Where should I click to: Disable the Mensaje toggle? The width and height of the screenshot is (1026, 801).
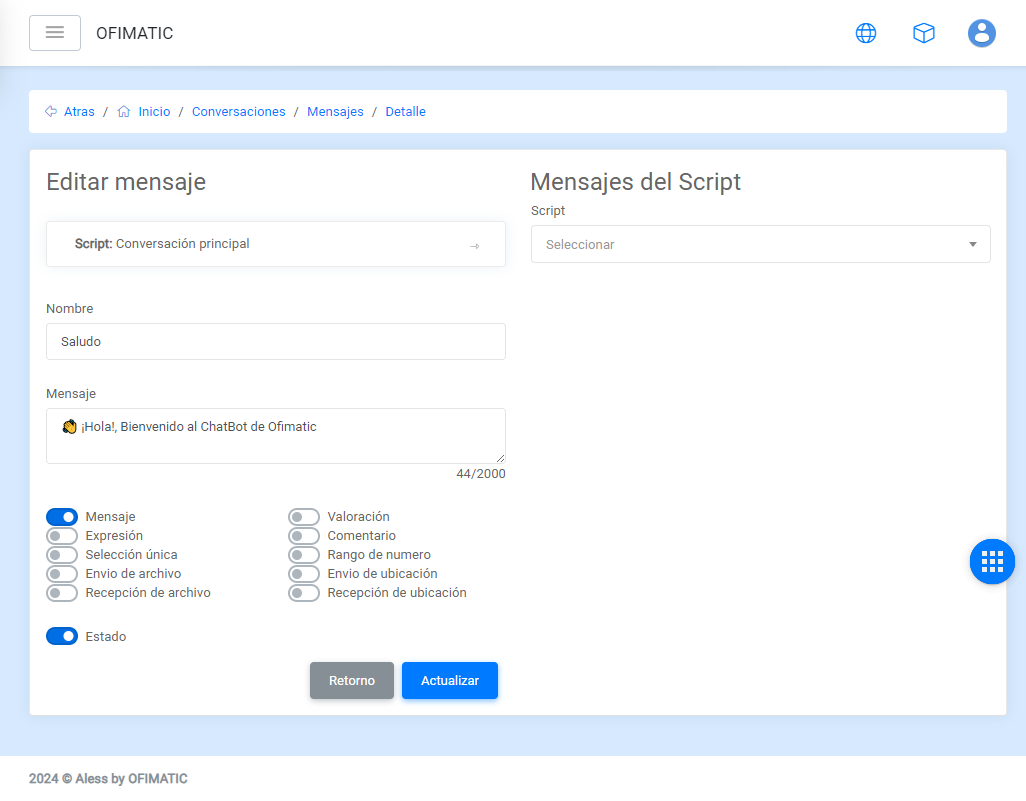62,517
